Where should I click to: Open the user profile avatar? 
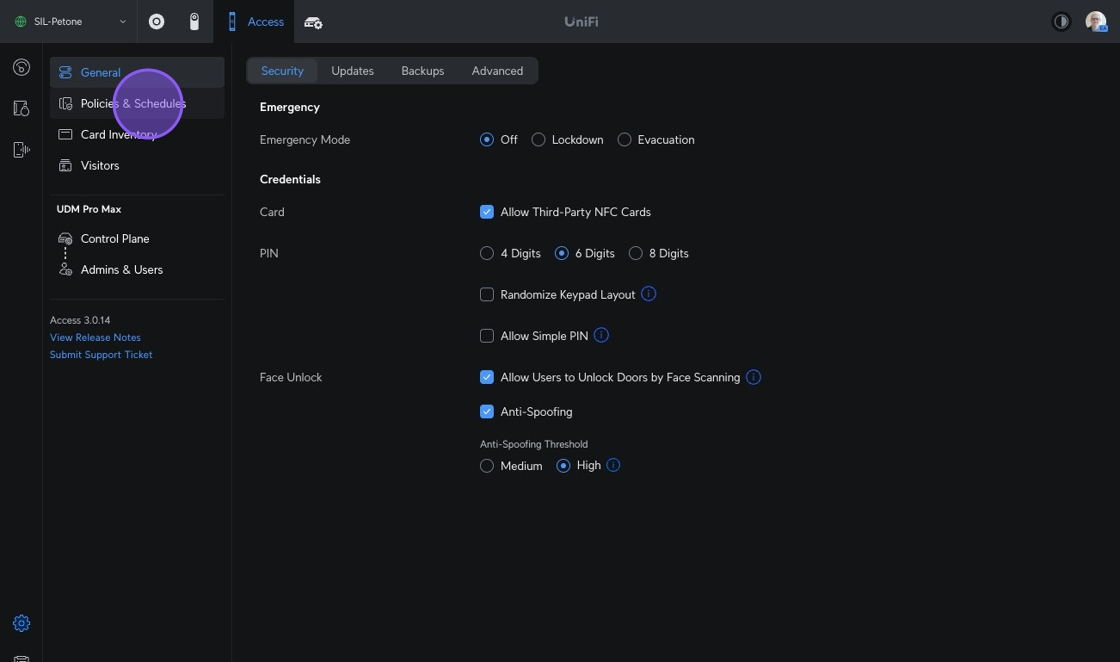click(1095, 21)
